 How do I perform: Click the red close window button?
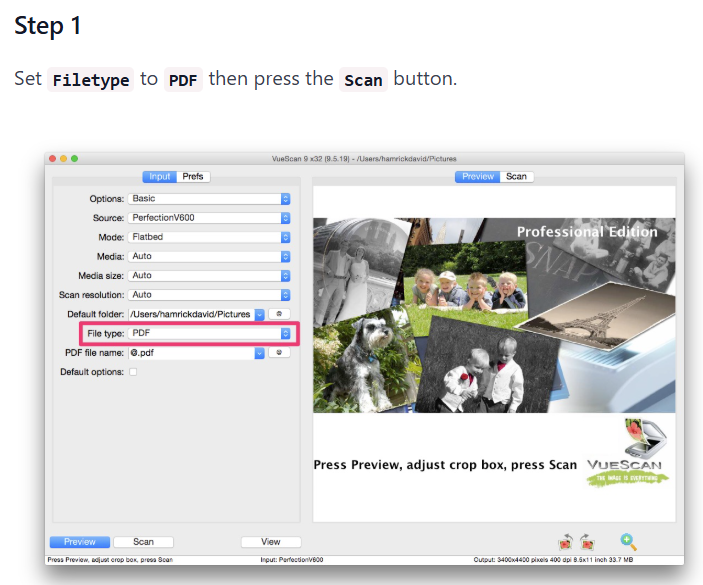click(x=52, y=159)
